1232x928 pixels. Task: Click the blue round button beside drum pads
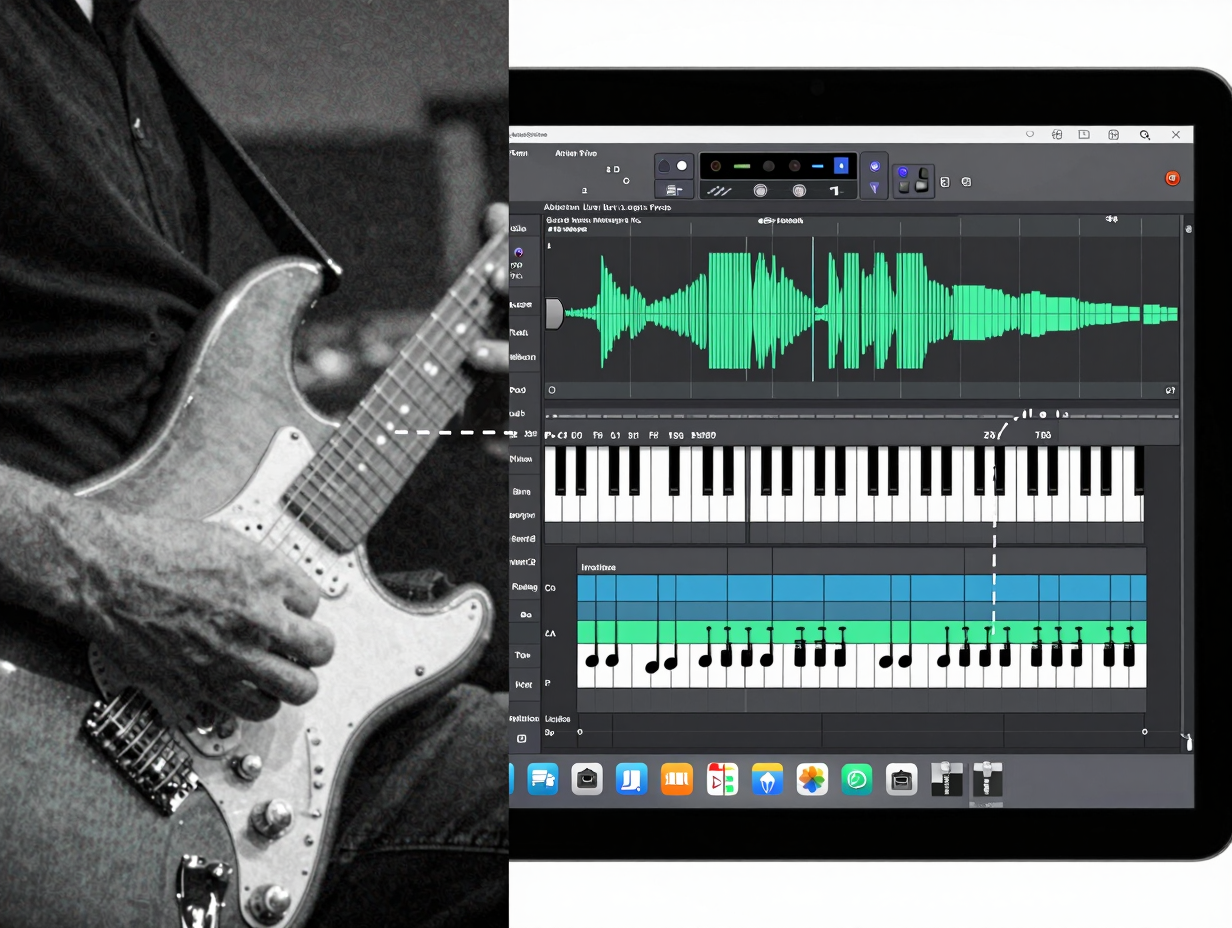(x=902, y=171)
